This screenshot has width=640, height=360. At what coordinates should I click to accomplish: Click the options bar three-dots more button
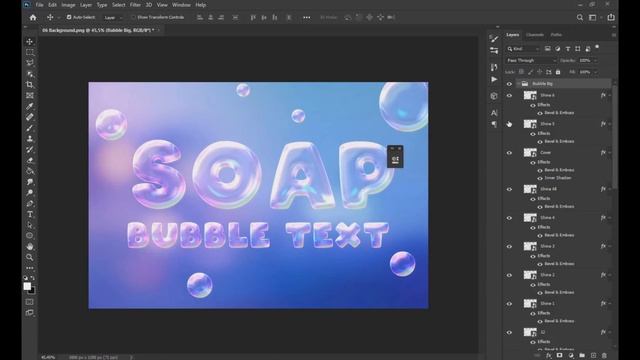pyautogui.click(x=307, y=18)
